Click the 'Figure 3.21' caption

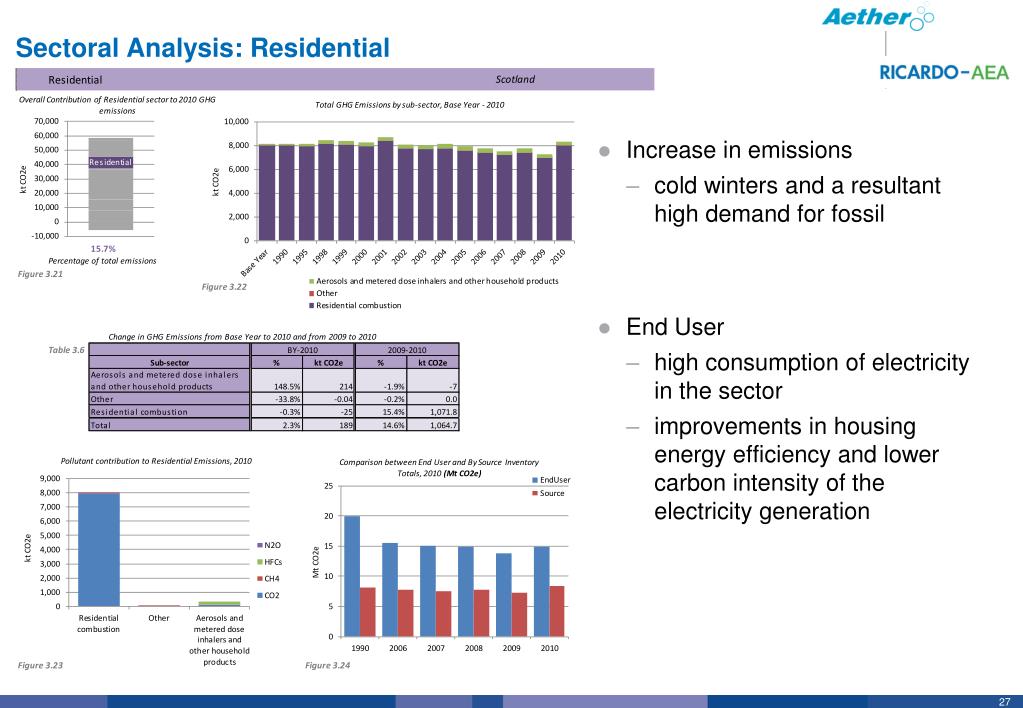coord(40,273)
